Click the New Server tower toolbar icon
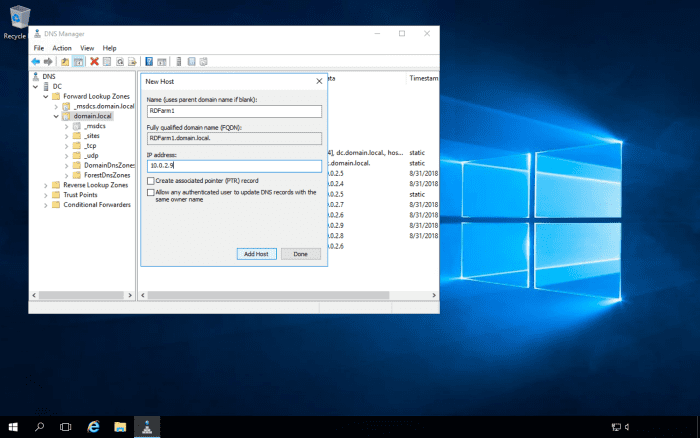700x438 pixels. tap(179, 62)
